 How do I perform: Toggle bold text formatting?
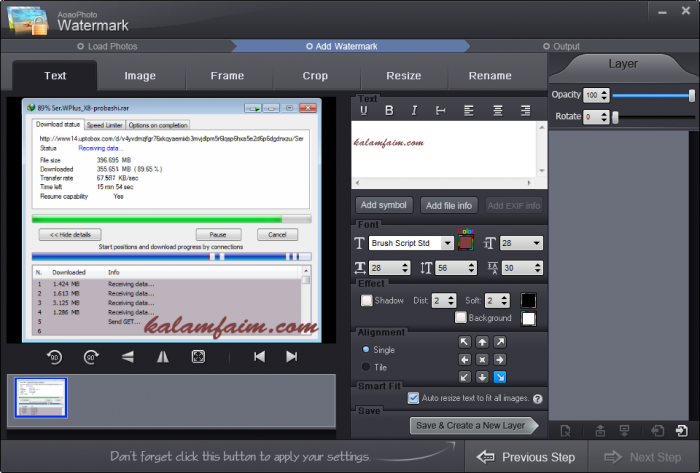389,111
